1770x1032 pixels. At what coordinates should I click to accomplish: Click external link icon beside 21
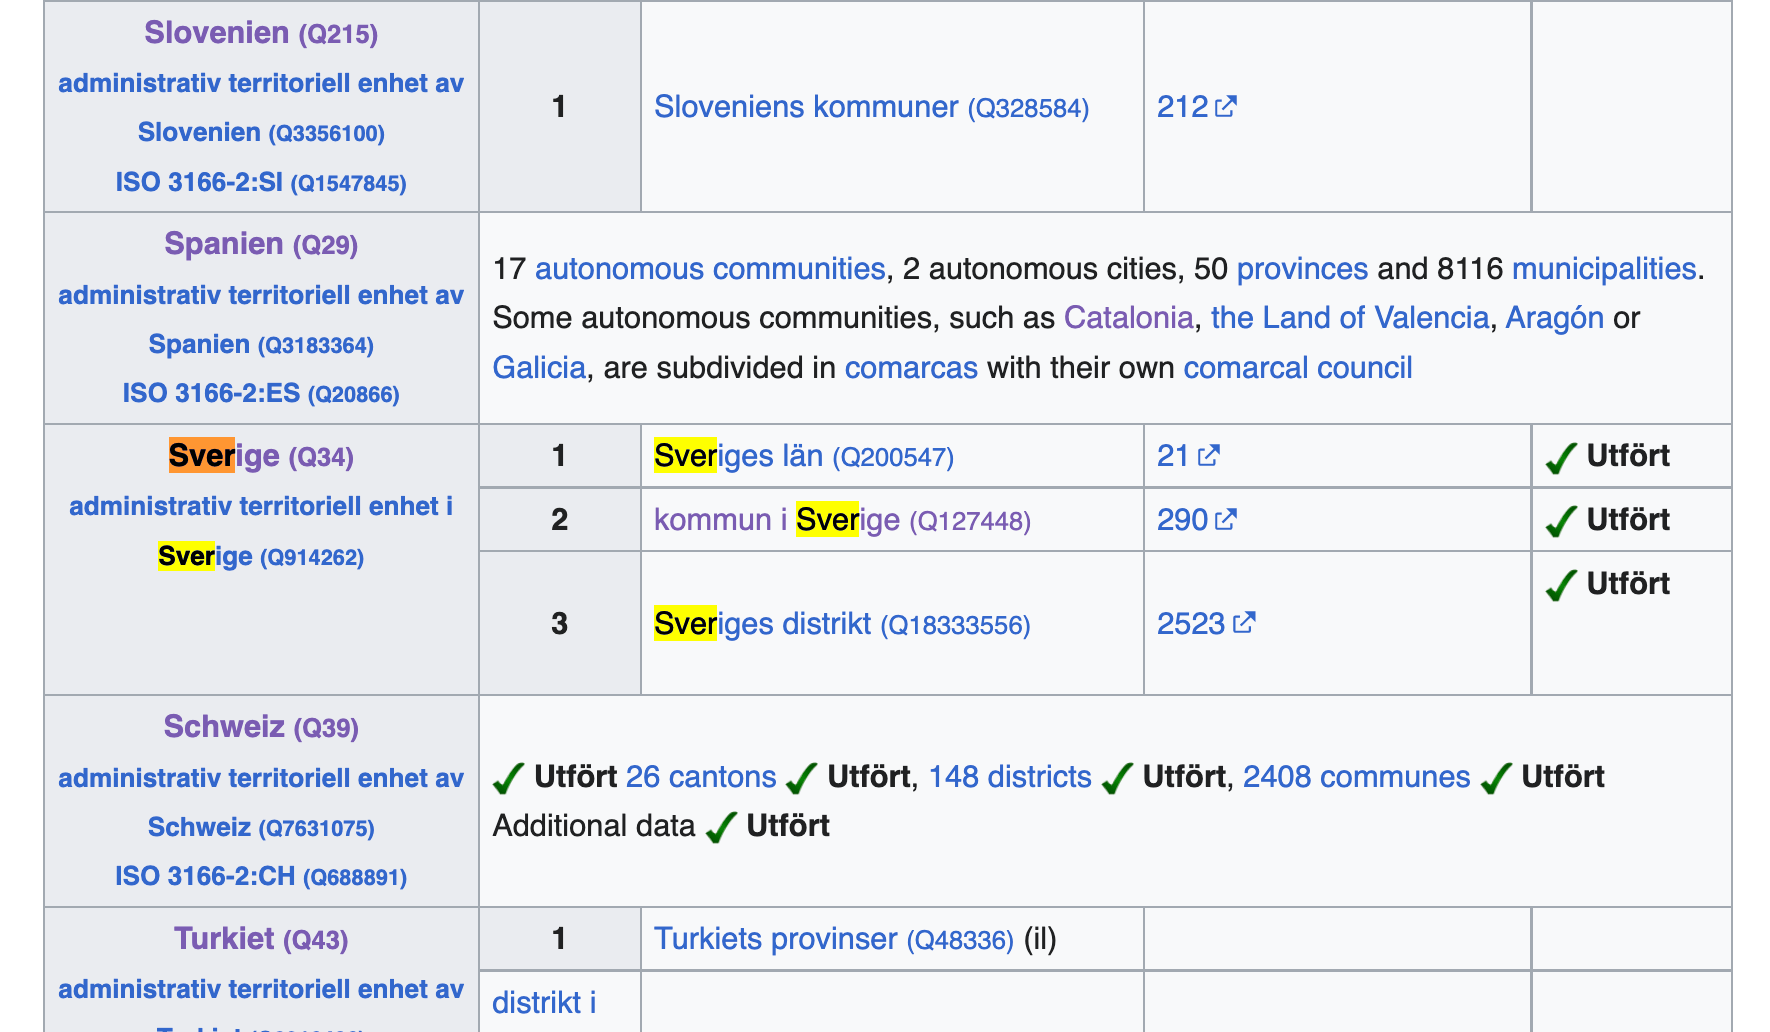[x=1209, y=455]
